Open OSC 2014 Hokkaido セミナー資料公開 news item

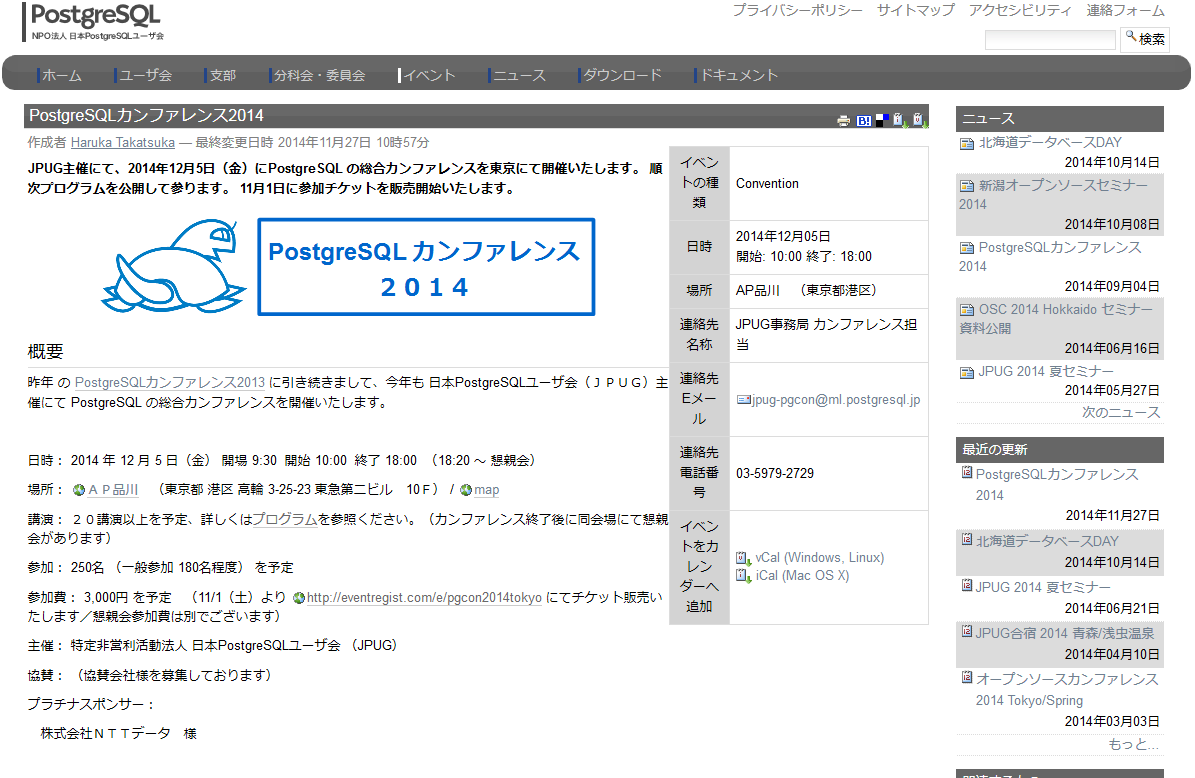(x=1056, y=319)
